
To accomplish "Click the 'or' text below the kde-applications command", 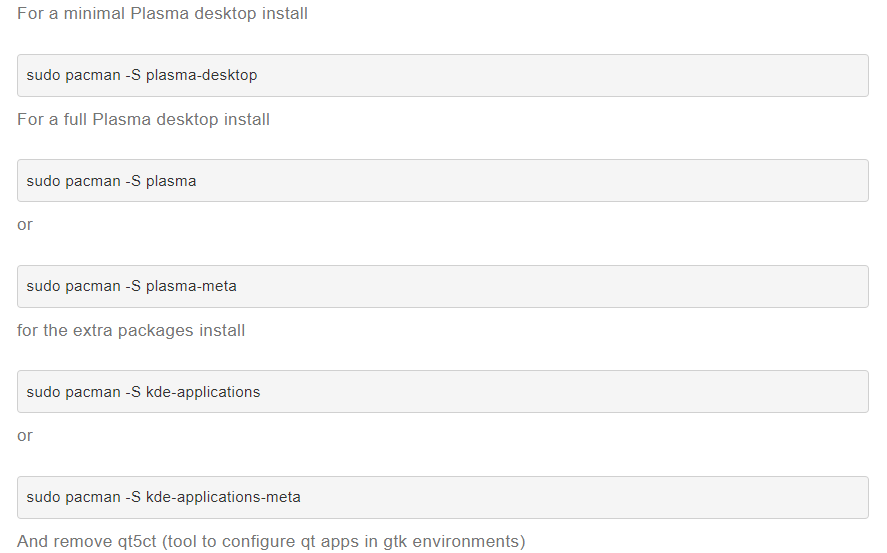I will (25, 436).
